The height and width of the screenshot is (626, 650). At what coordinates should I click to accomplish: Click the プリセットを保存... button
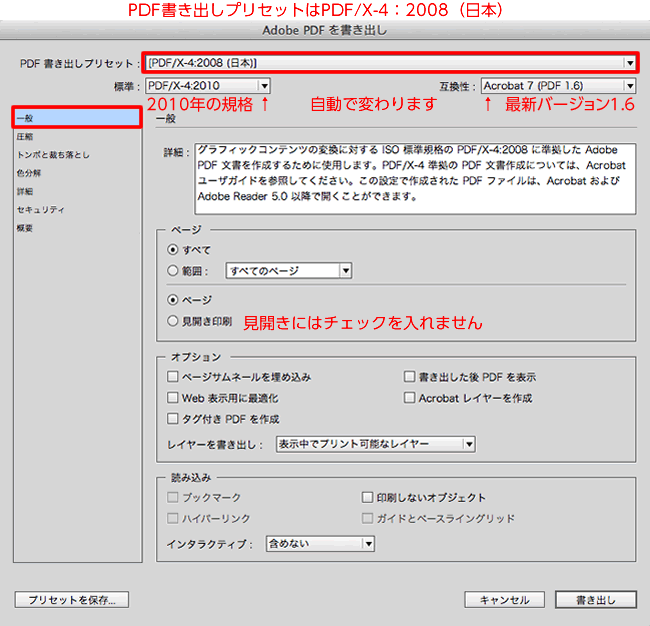point(72,600)
